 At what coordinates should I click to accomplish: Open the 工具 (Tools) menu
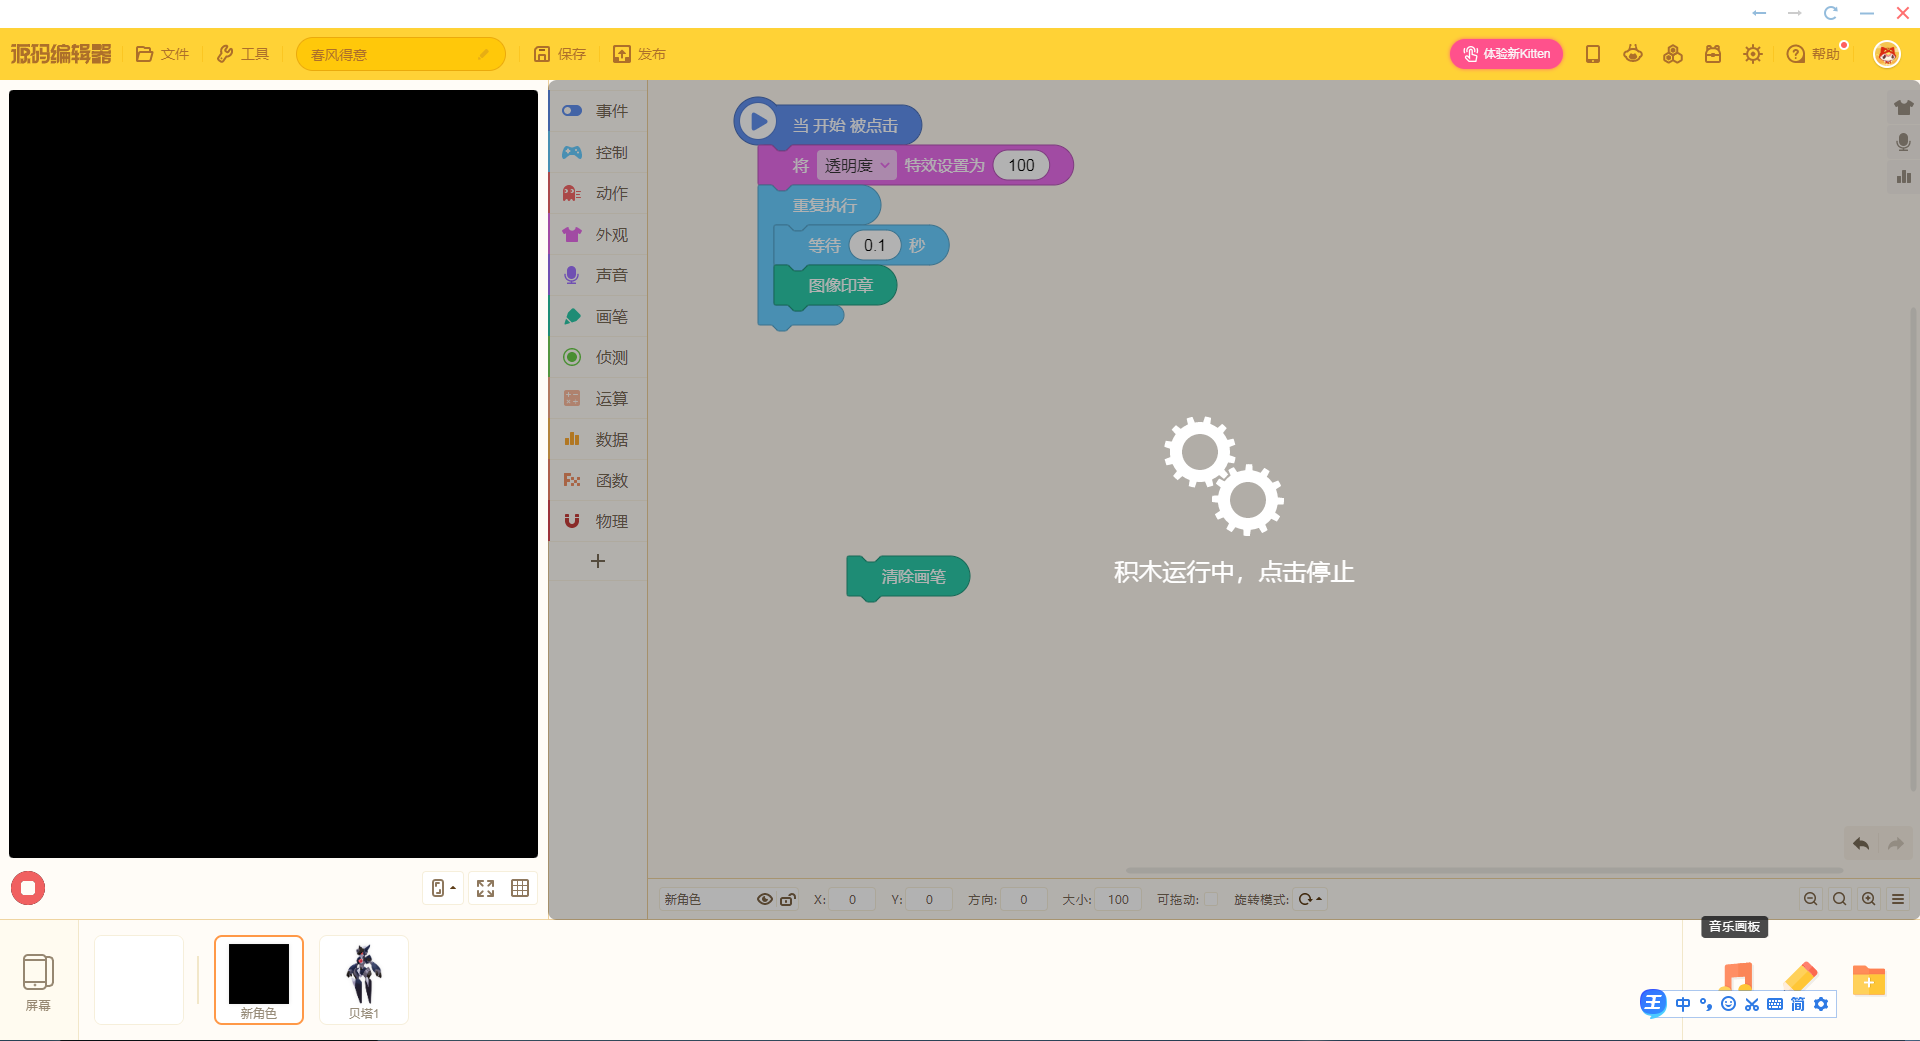point(243,54)
